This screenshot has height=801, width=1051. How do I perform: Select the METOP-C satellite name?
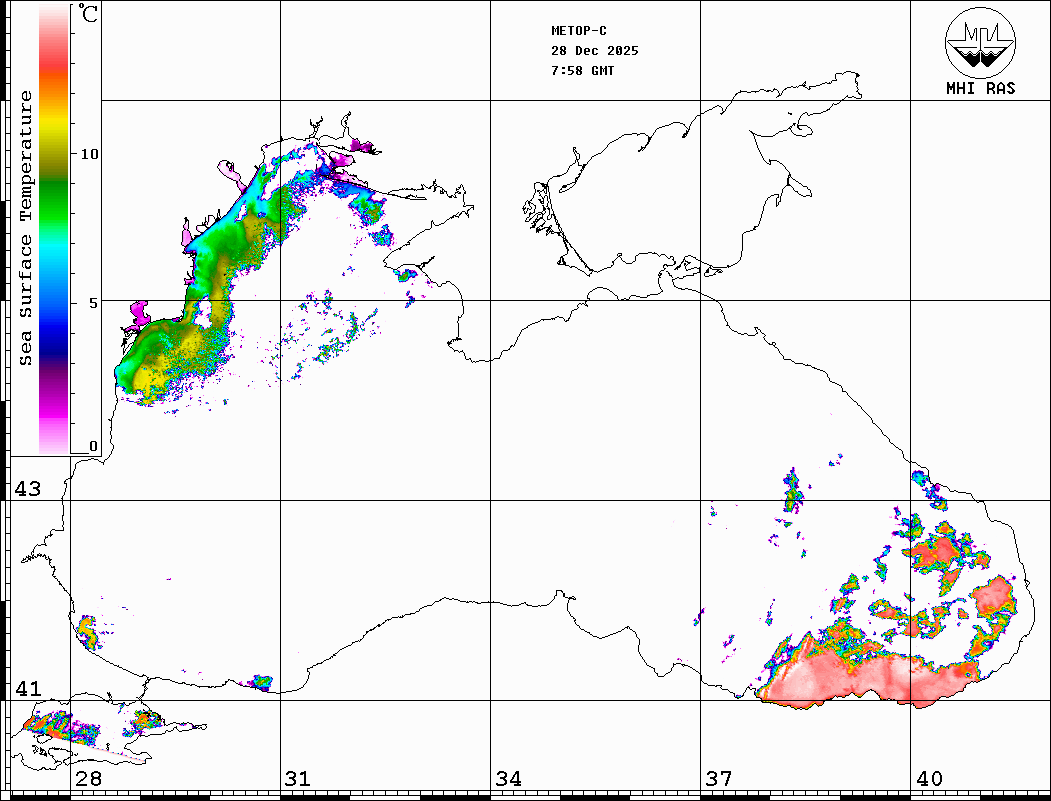579,31
